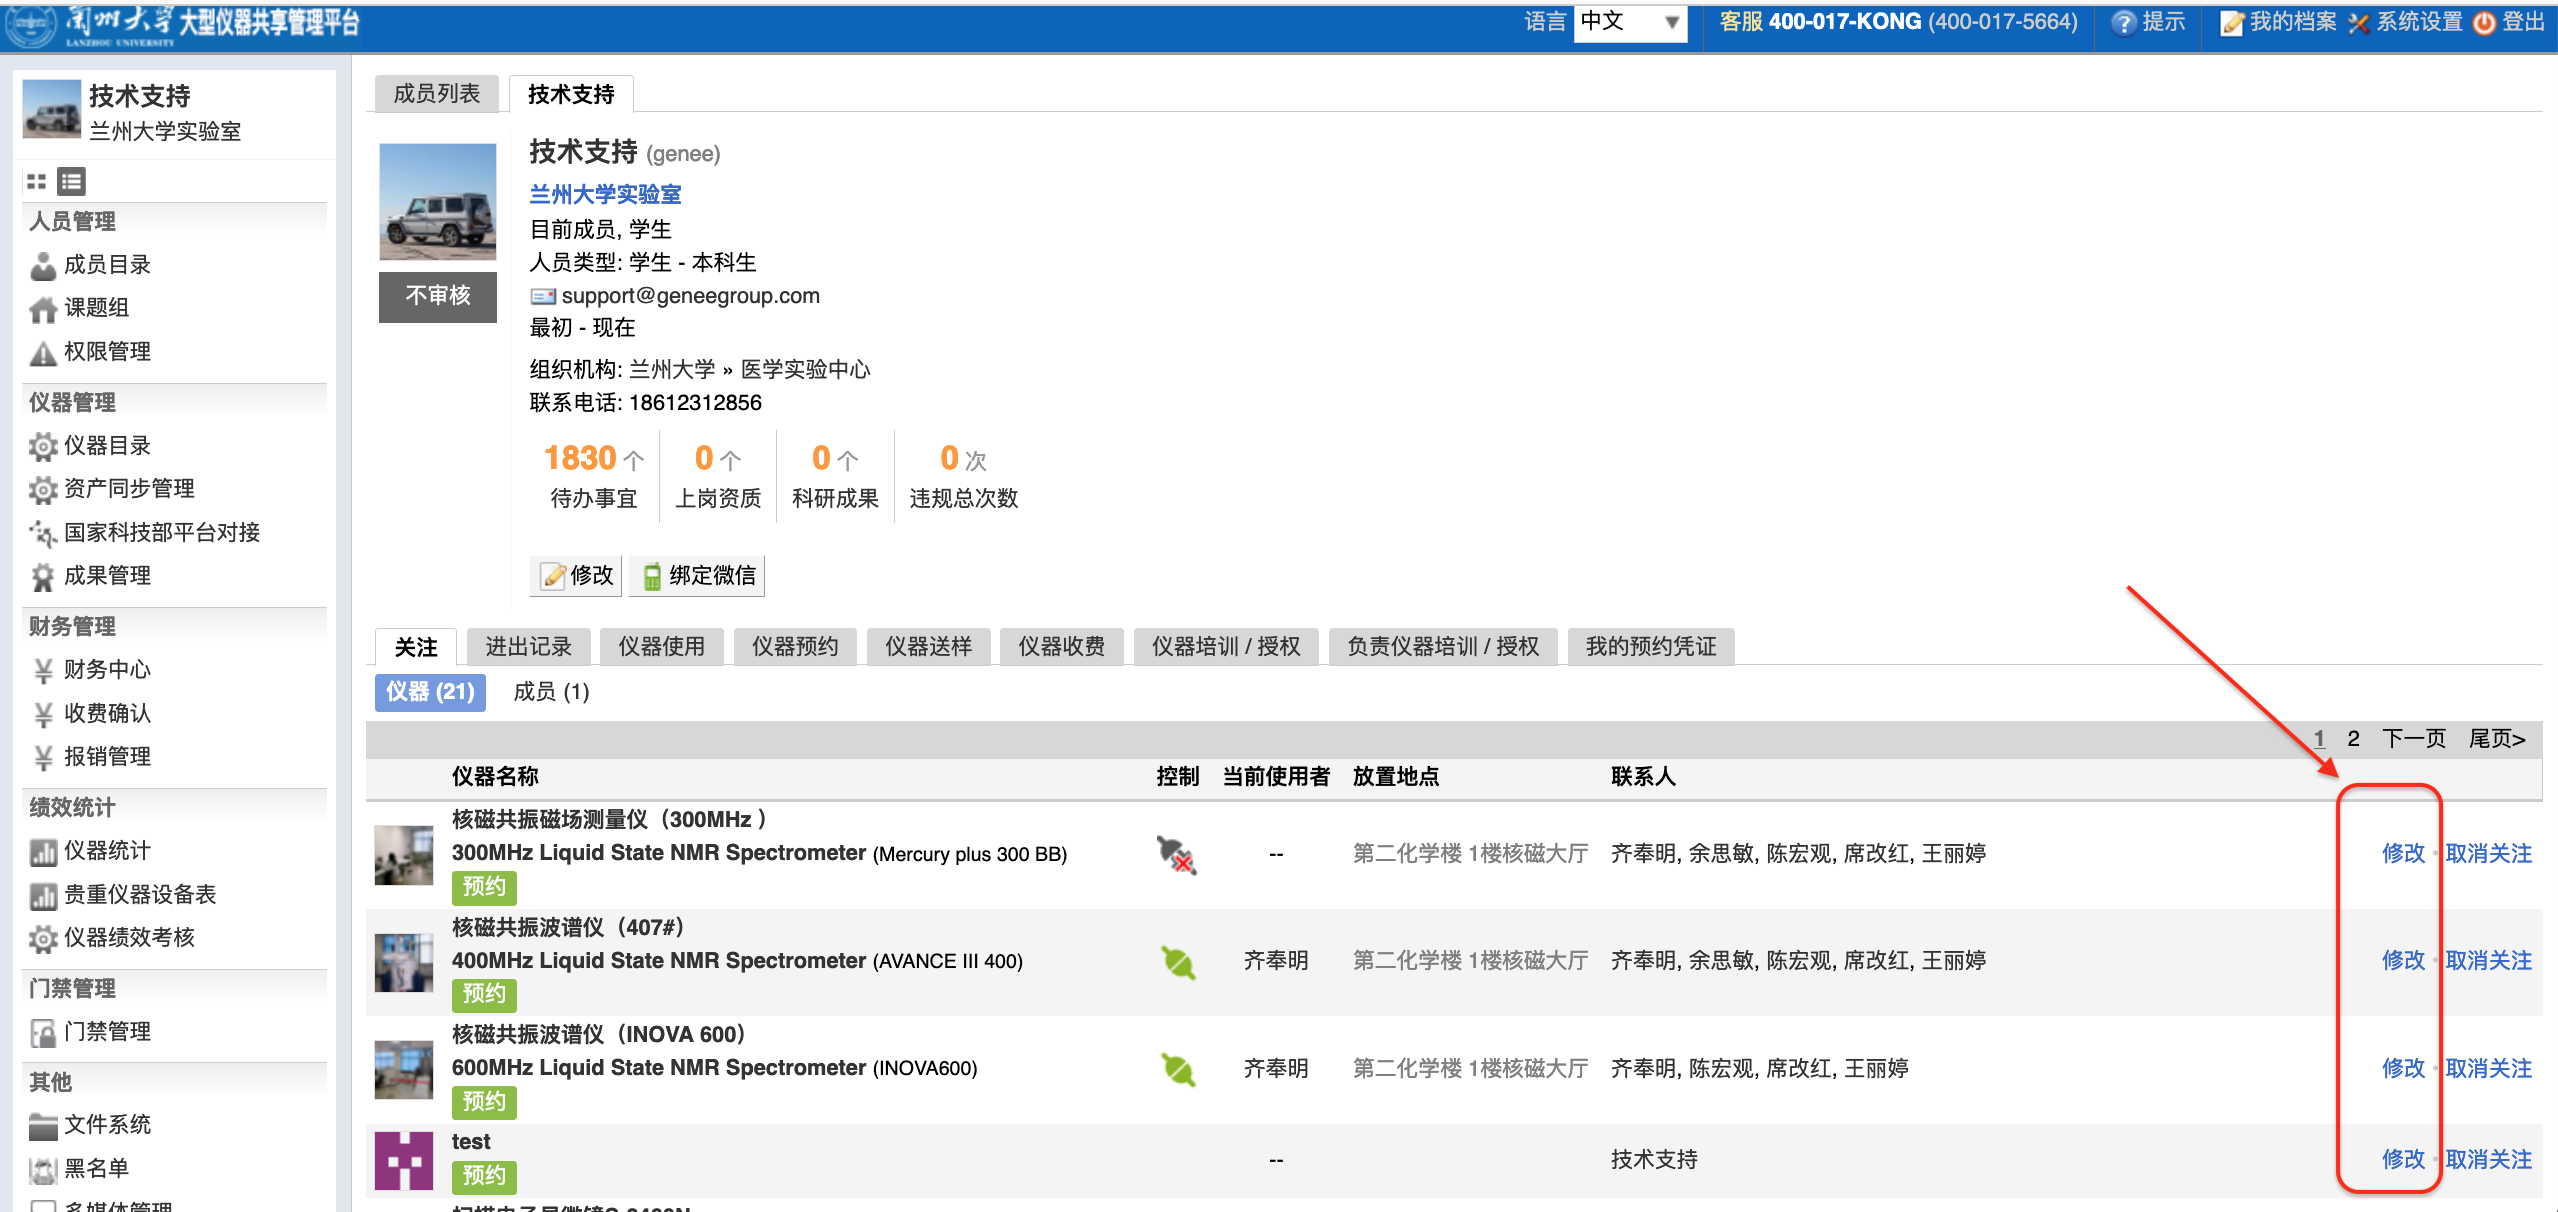This screenshot has width=2558, height=1212.
Task: Open 成果管理 award icon
Action: point(43,576)
